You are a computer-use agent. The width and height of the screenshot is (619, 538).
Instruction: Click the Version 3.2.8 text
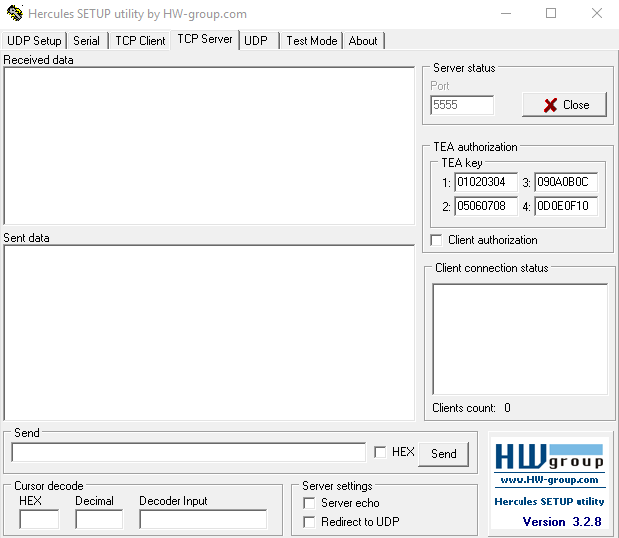pos(562,522)
